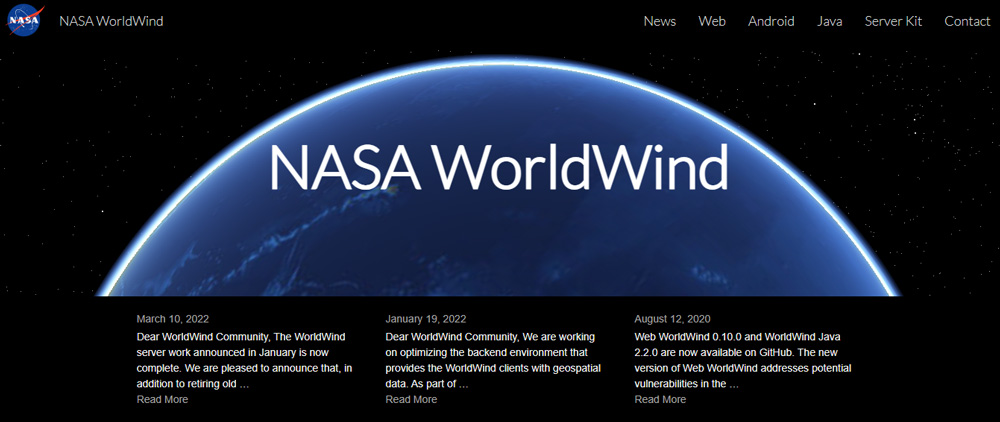
Task: Click Read More under January 19, 2022
Action: coord(411,399)
